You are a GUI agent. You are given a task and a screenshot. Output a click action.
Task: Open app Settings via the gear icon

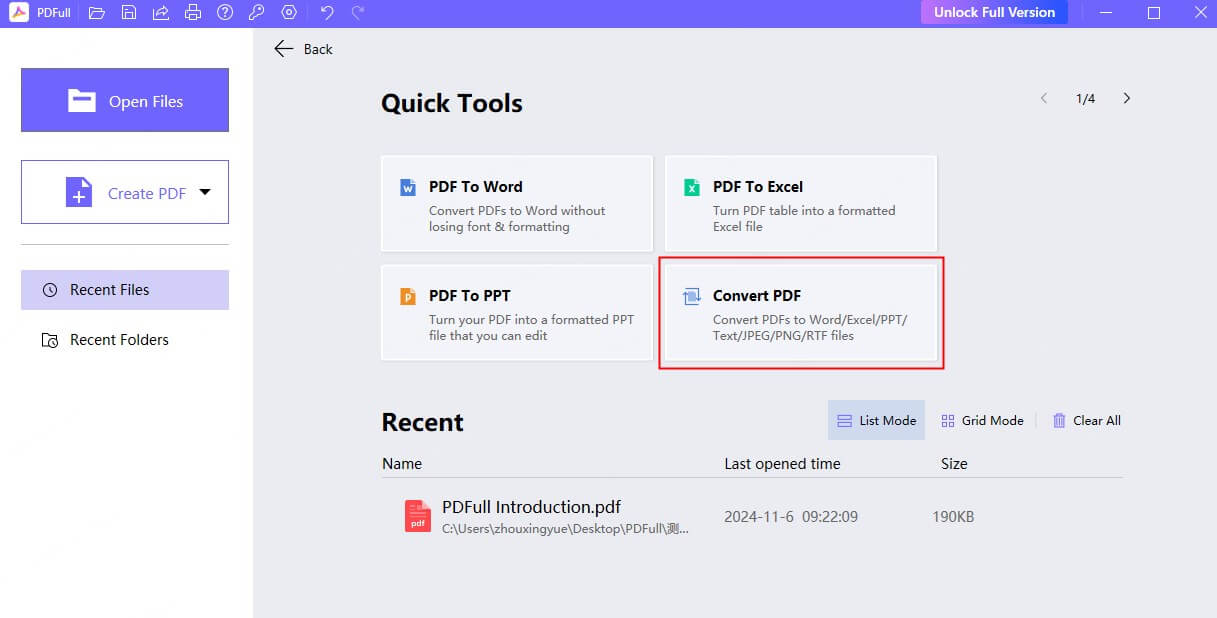pos(289,13)
